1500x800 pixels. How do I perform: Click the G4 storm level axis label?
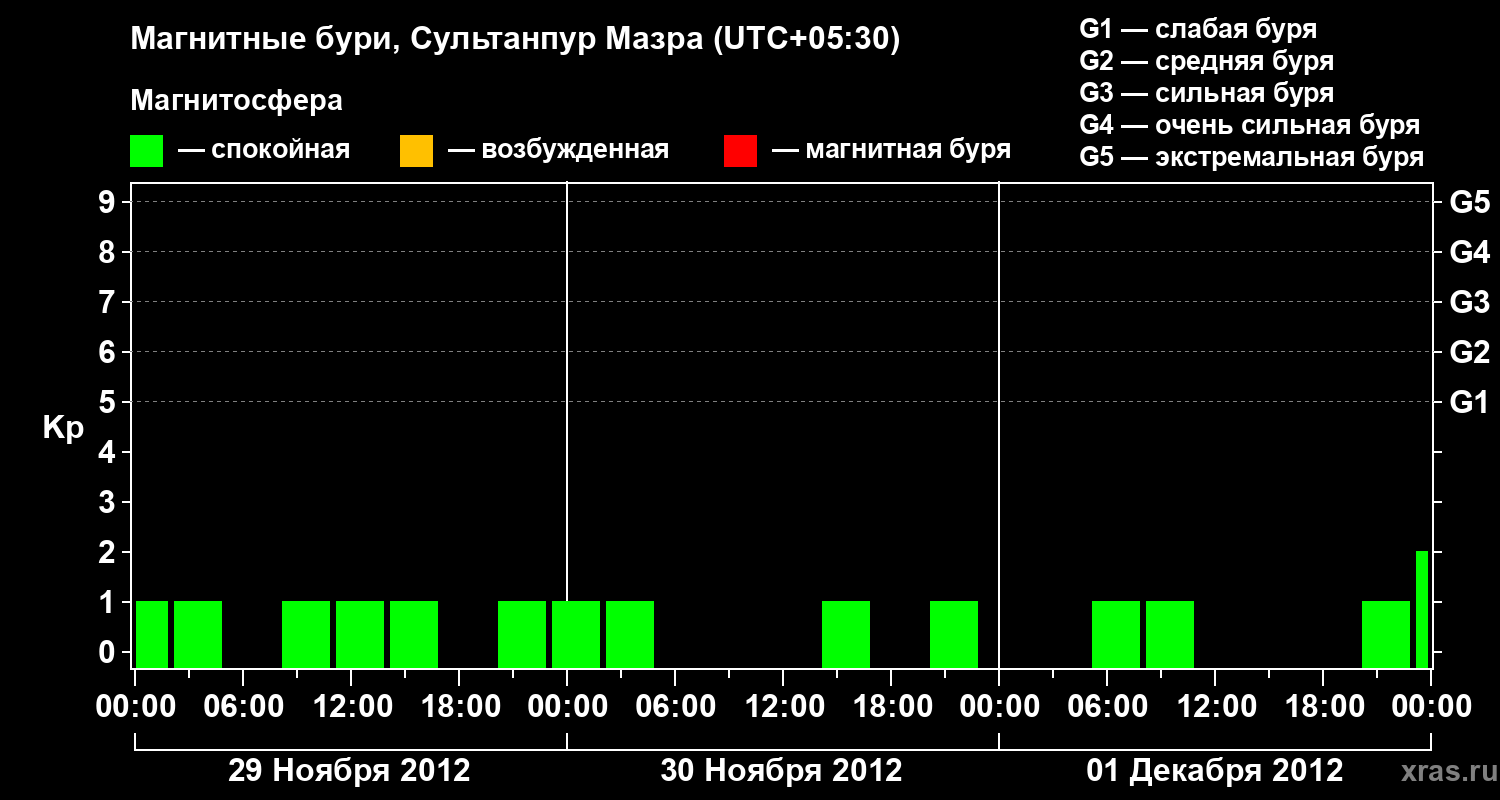tap(1469, 252)
